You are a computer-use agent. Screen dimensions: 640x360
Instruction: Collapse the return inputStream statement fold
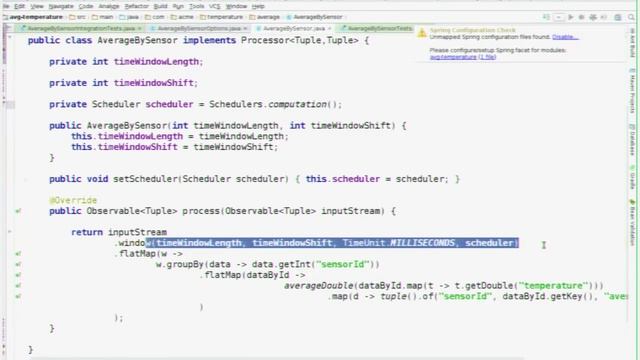10,232
